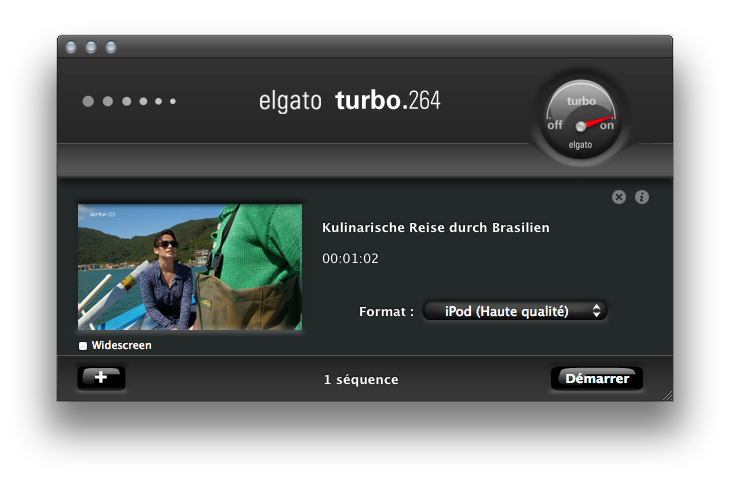Select the video preview thumbnail

(190, 267)
